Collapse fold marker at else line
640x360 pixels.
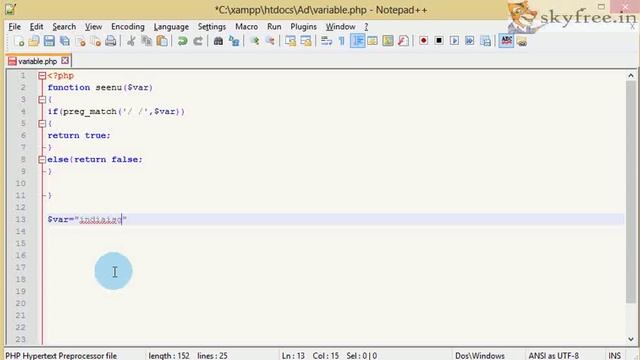point(42,160)
